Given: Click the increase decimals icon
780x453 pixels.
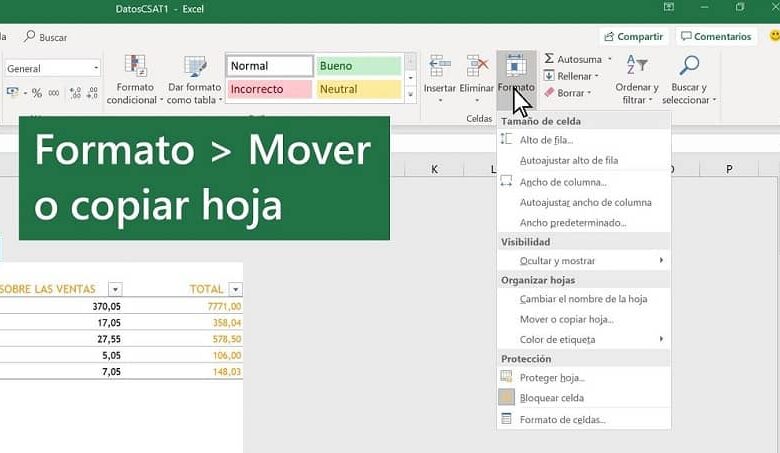Looking at the screenshot, I should [75, 92].
